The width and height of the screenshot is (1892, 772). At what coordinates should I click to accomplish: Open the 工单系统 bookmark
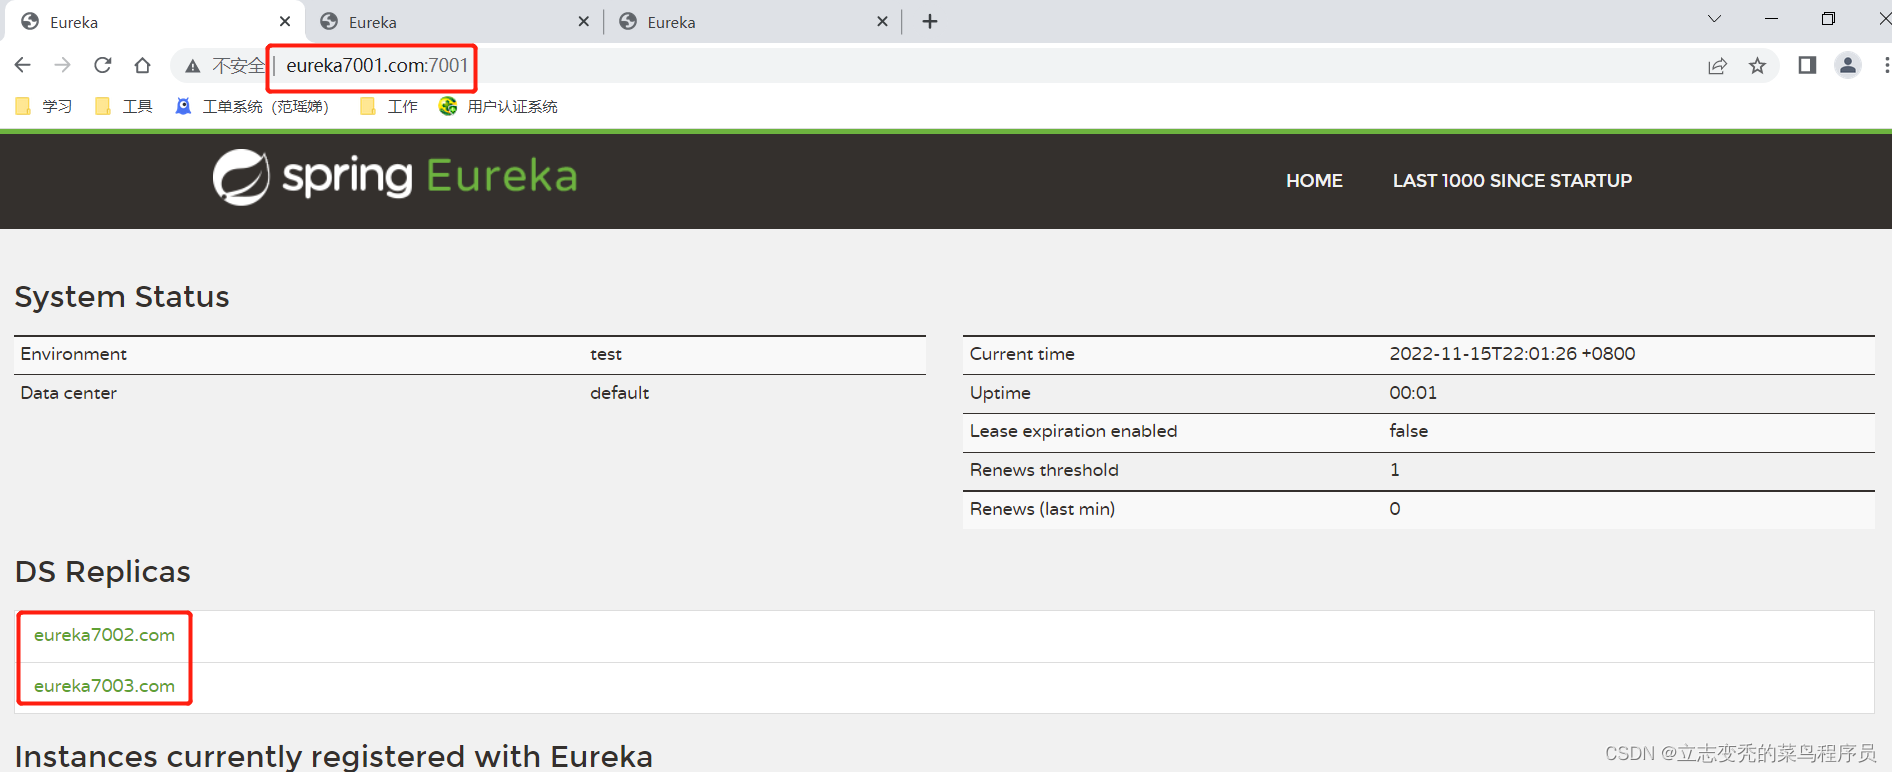click(252, 106)
